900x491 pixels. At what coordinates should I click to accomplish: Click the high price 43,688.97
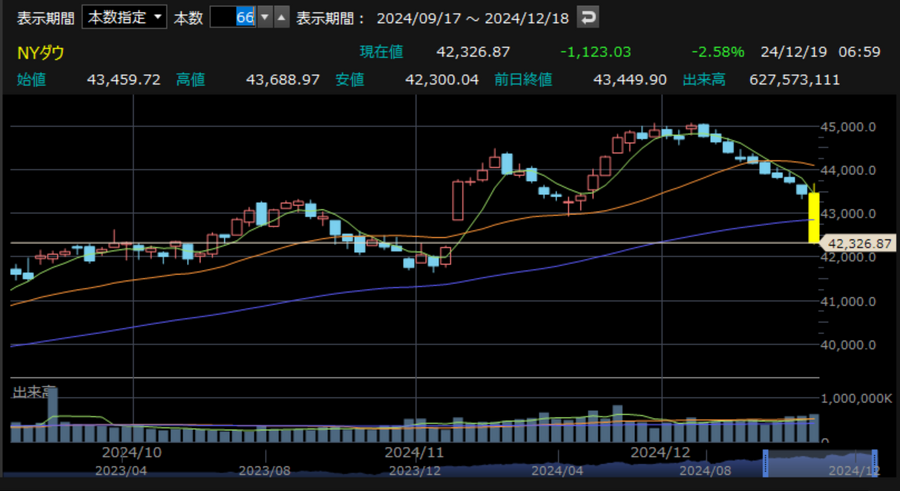tap(282, 79)
